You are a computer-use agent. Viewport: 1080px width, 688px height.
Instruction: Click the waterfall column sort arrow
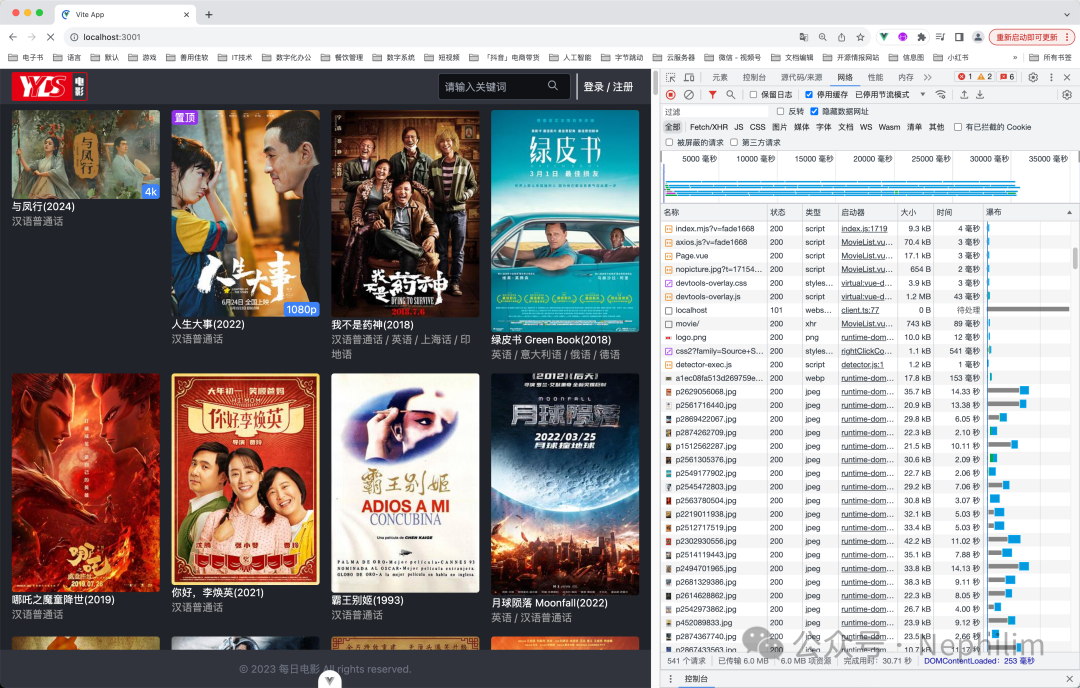point(1070,212)
